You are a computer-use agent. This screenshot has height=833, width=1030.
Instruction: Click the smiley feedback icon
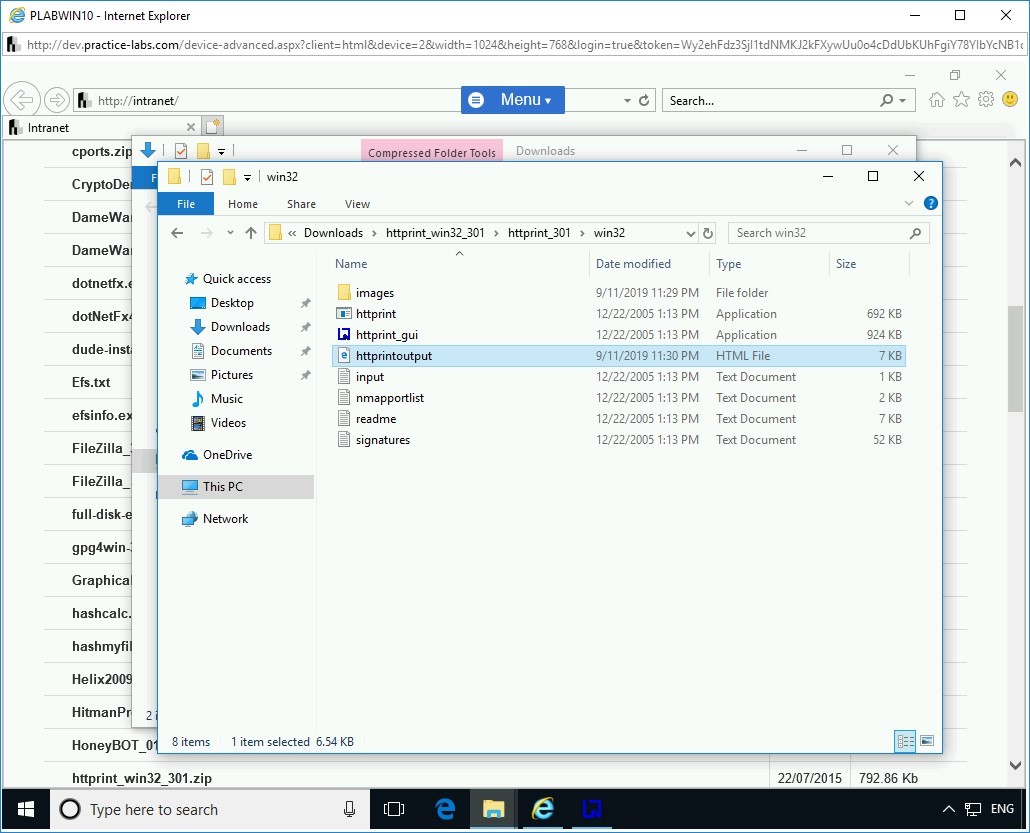coord(1011,99)
